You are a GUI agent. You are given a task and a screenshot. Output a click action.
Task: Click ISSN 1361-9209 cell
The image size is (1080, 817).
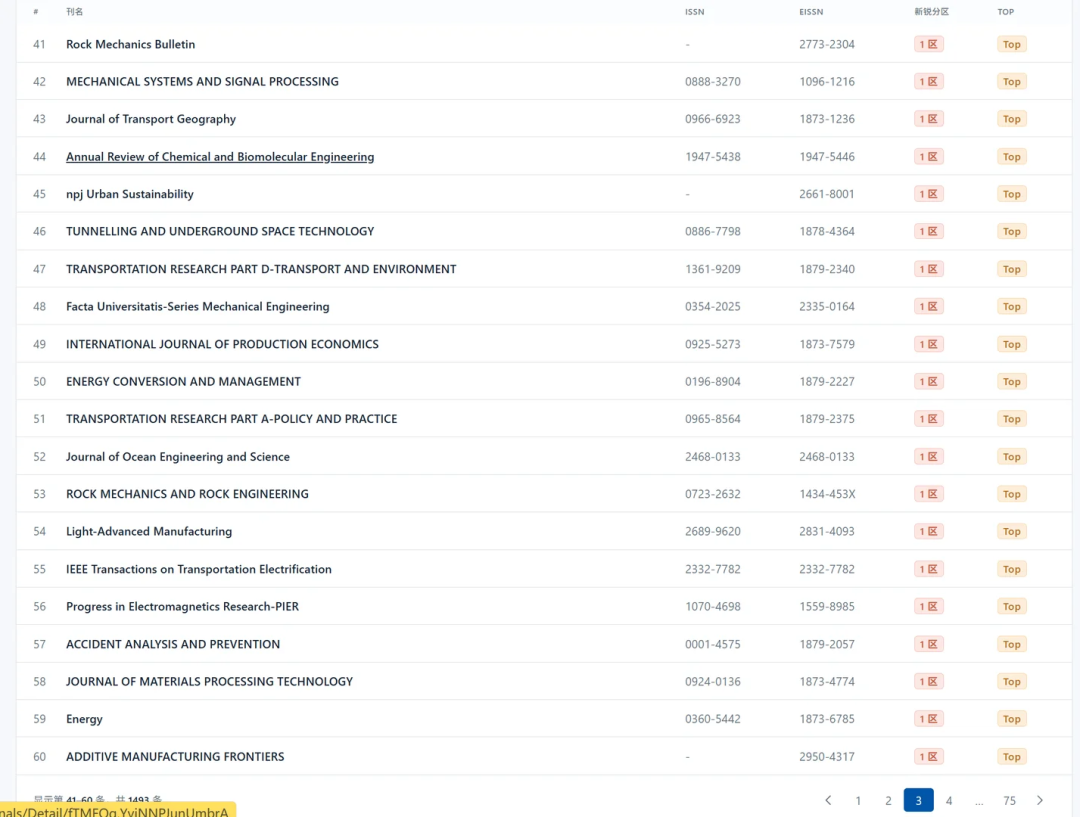click(x=713, y=269)
